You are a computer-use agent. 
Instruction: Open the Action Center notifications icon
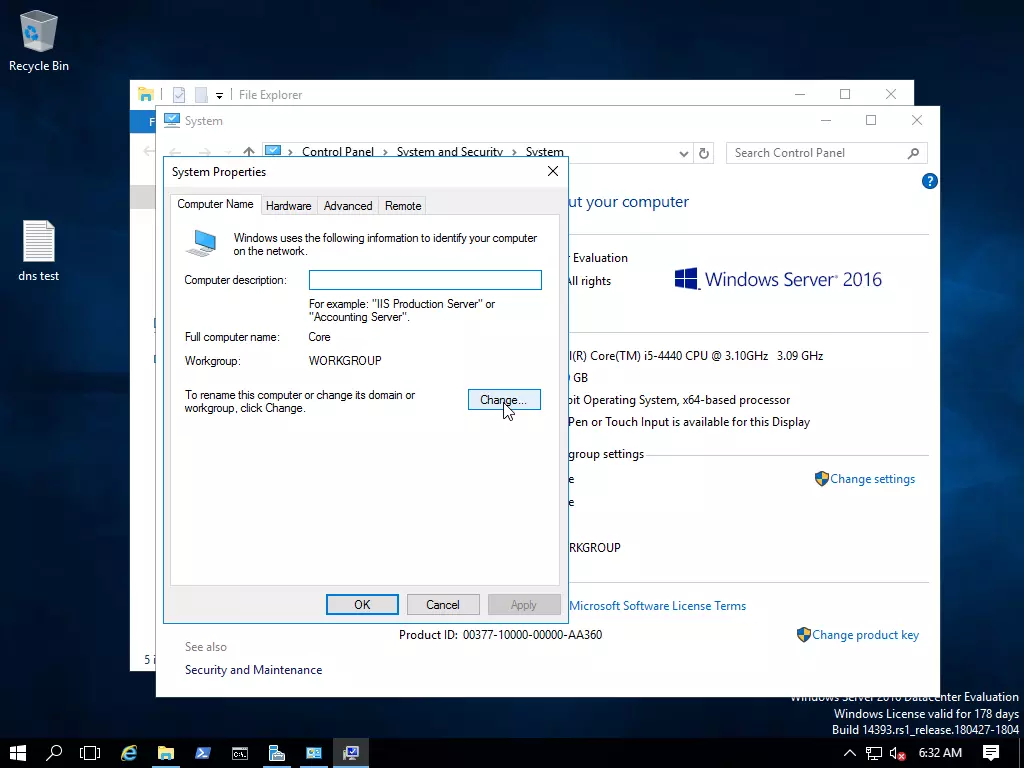991,753
